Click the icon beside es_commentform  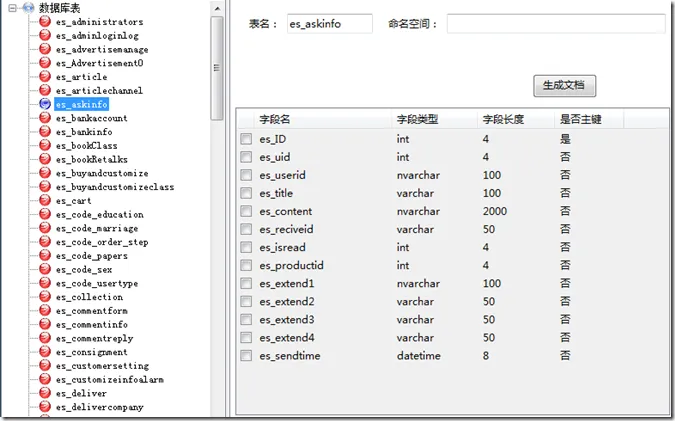[45, 310]
